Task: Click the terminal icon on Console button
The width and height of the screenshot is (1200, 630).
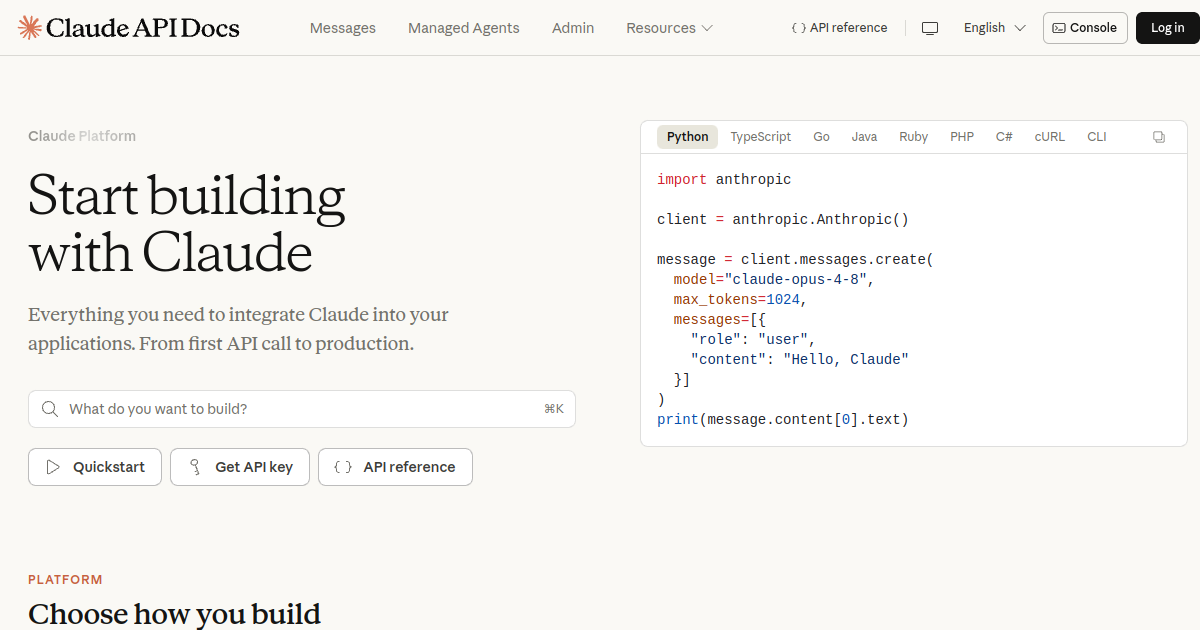Action: pyautogui.click(x=1059, y=28)
